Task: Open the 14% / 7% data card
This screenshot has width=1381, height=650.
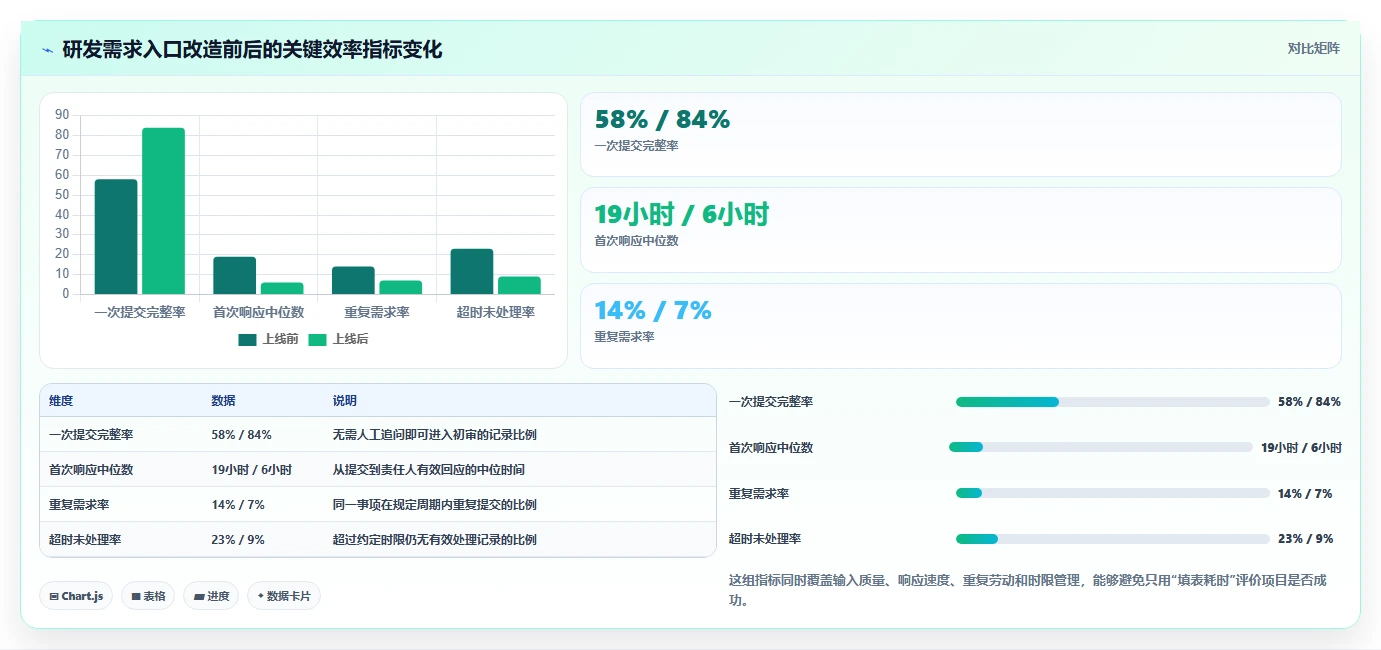Action: (961, 326)
